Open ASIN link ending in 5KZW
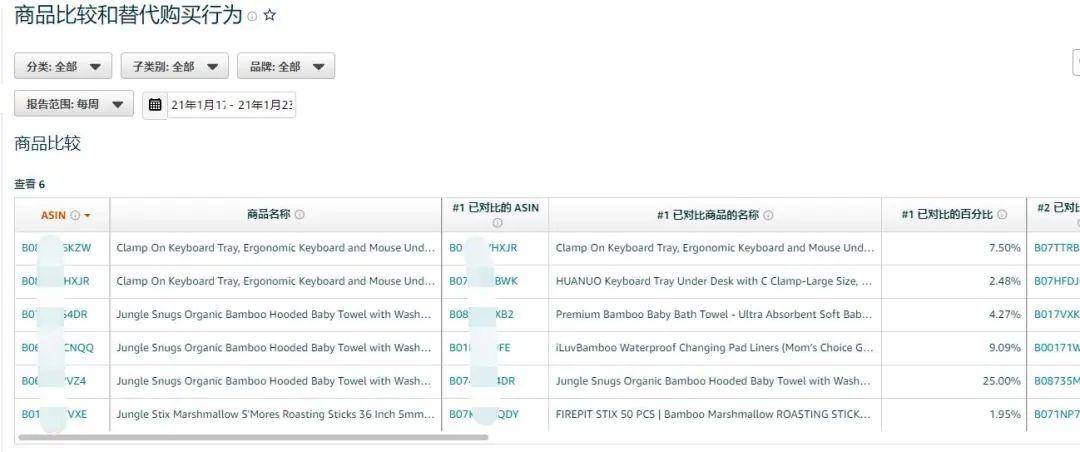 point(56,248)
